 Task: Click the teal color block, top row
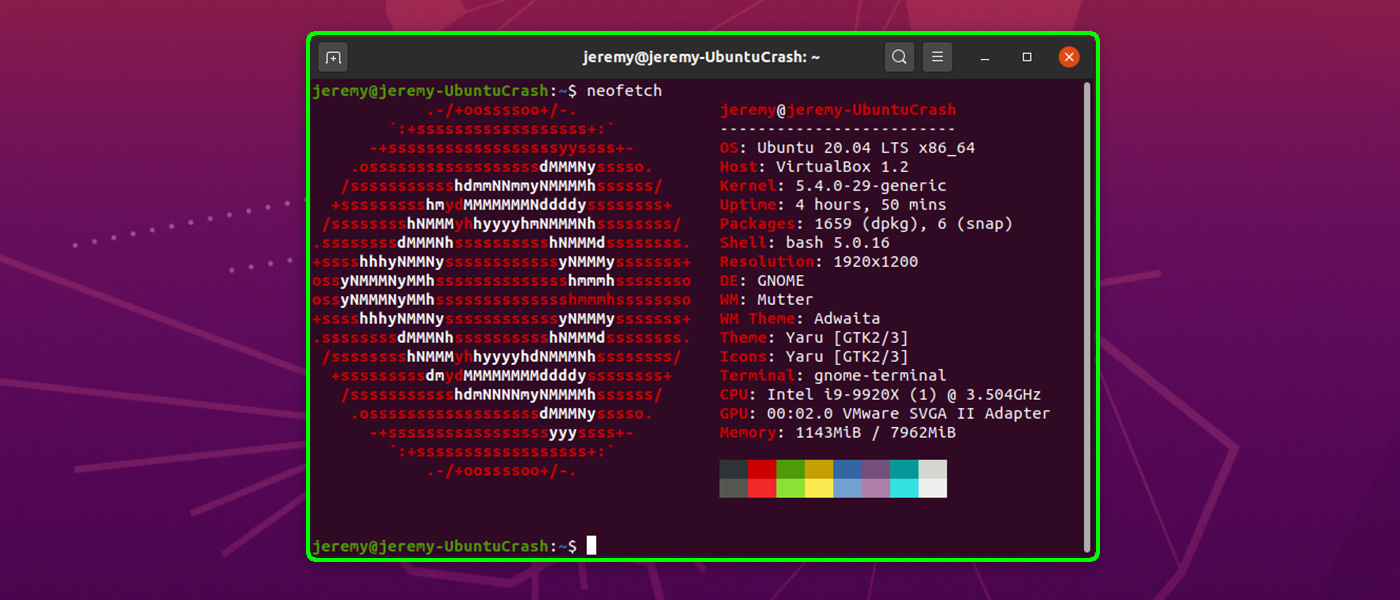click(904, 469)
